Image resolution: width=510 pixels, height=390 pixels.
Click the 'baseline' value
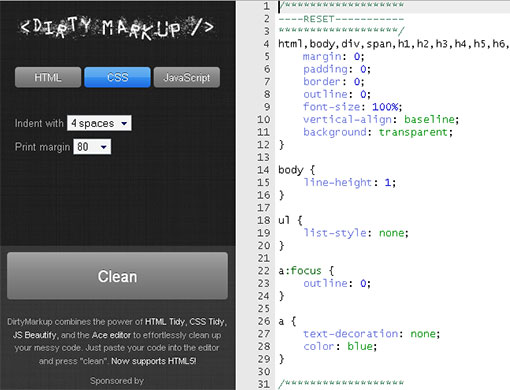click(429, 119)
